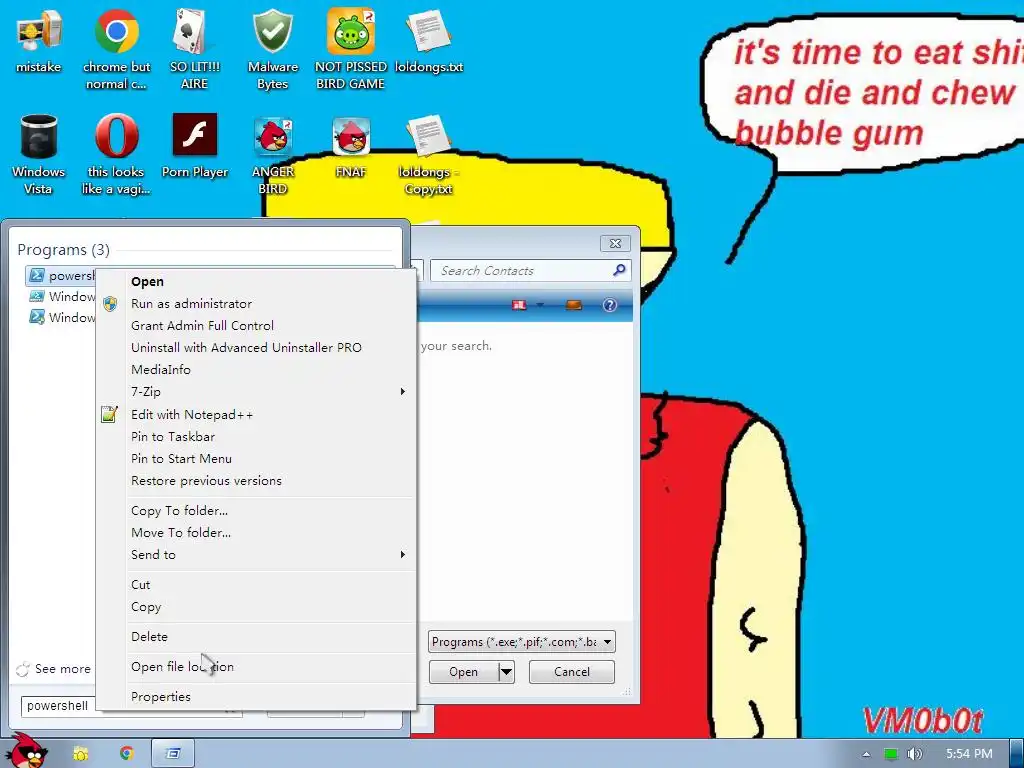Select the 'SO LIT!!! AIRE' solitaire icon
This screenshot has height=768, width=1024.
click(195, 50)
